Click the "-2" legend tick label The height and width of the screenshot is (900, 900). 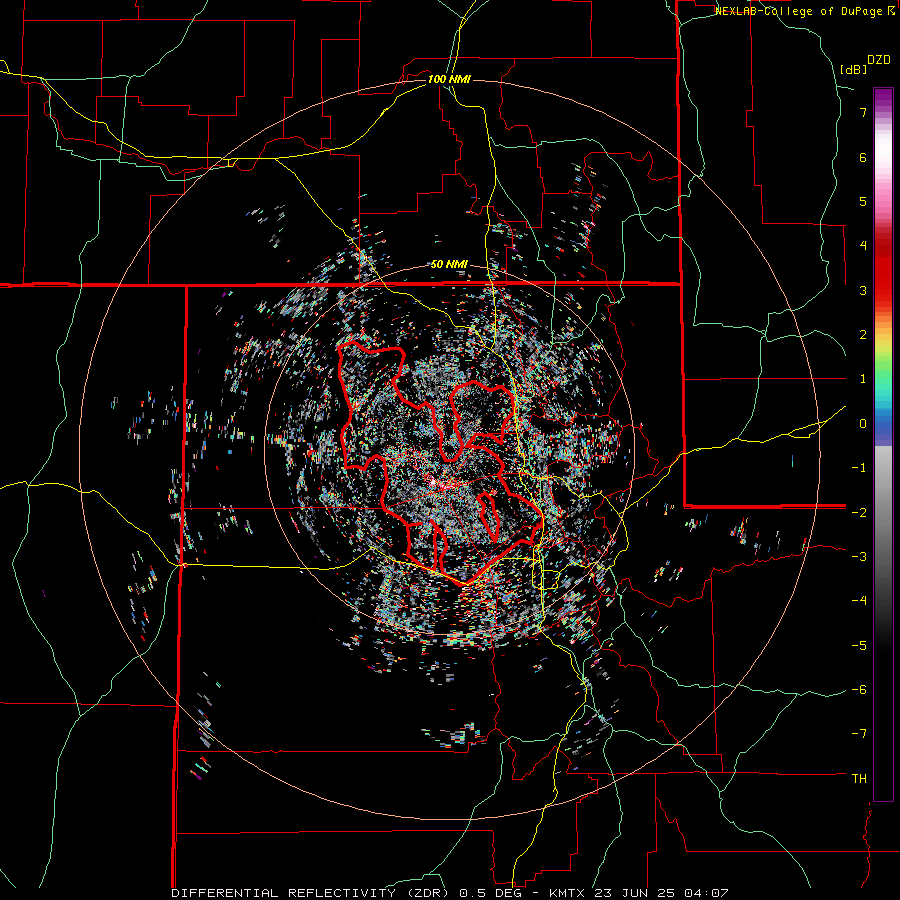click(859, 512)
